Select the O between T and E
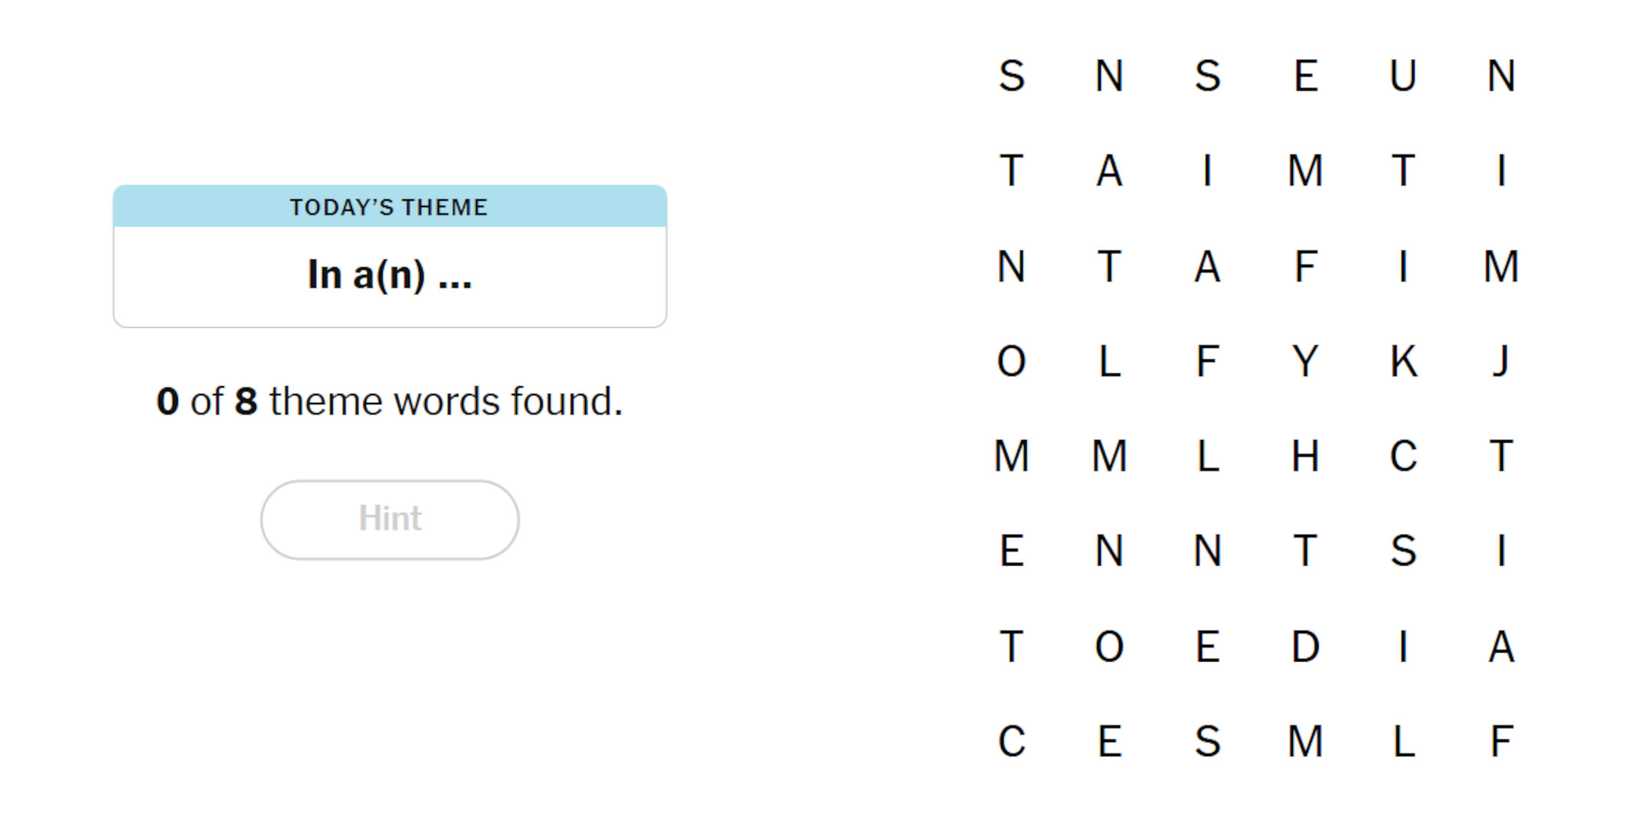The height and width of the screenshot is (825, 1650). 1109,646
